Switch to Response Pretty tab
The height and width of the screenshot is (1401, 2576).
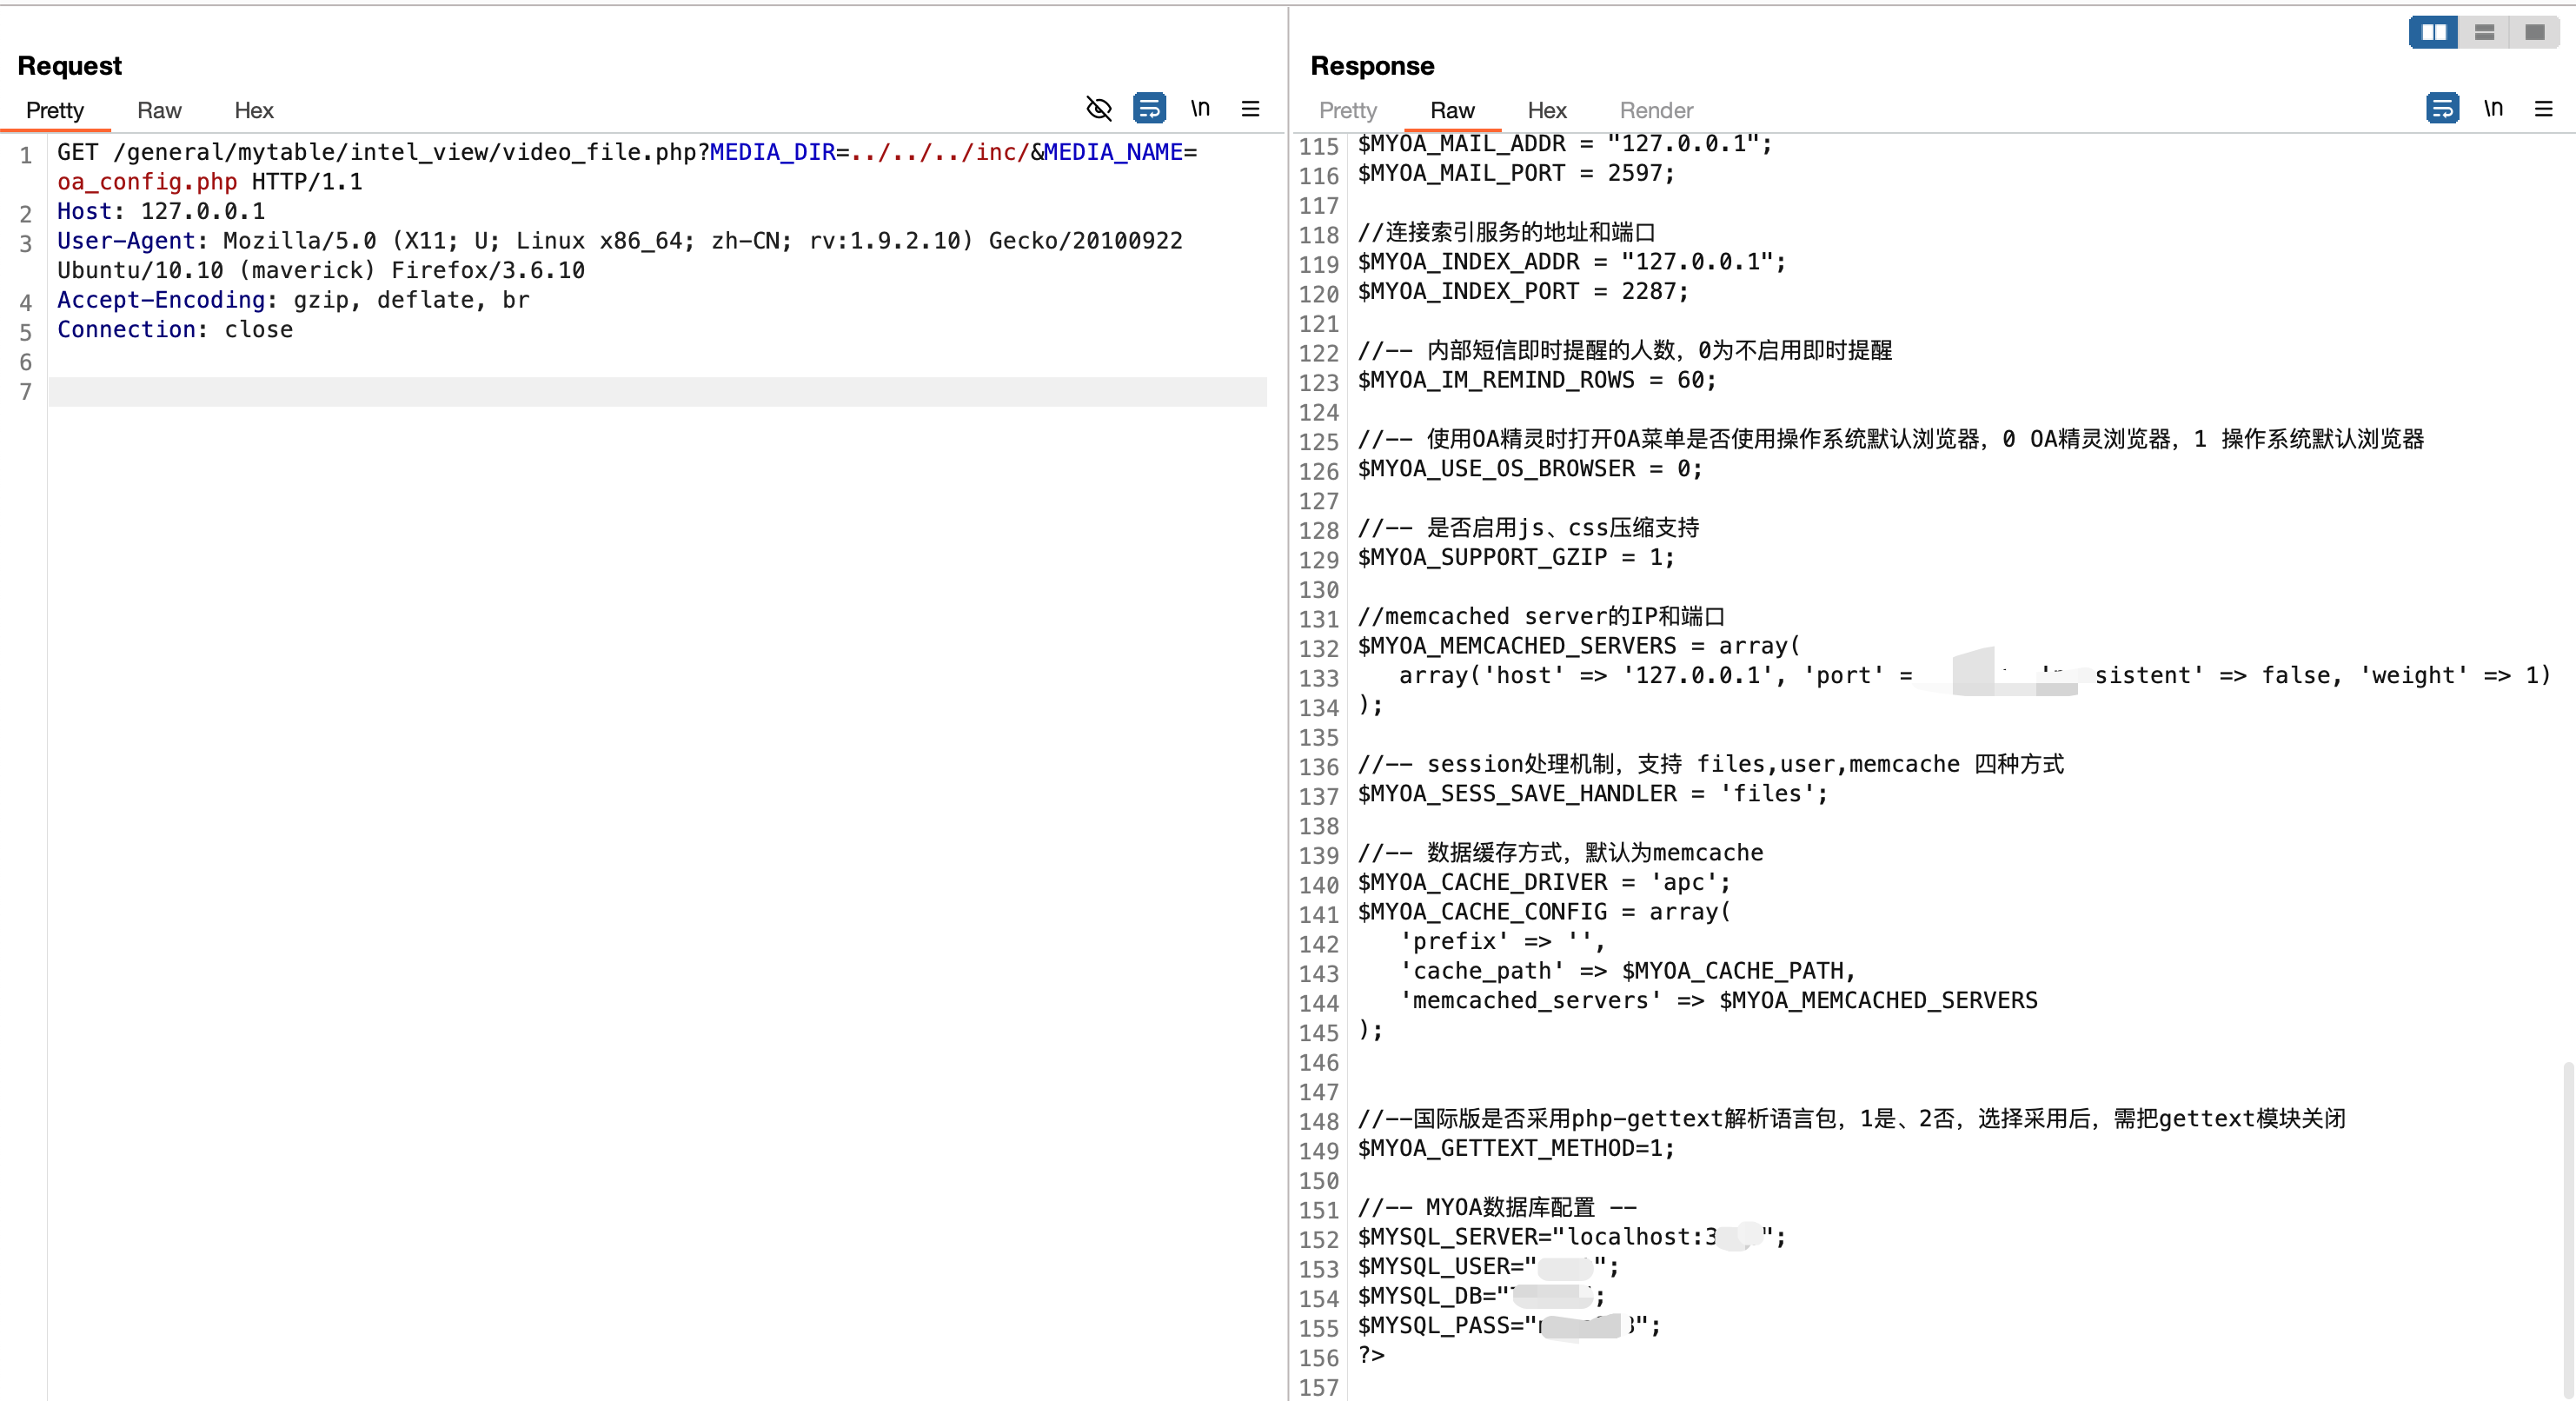[1348, 110]
